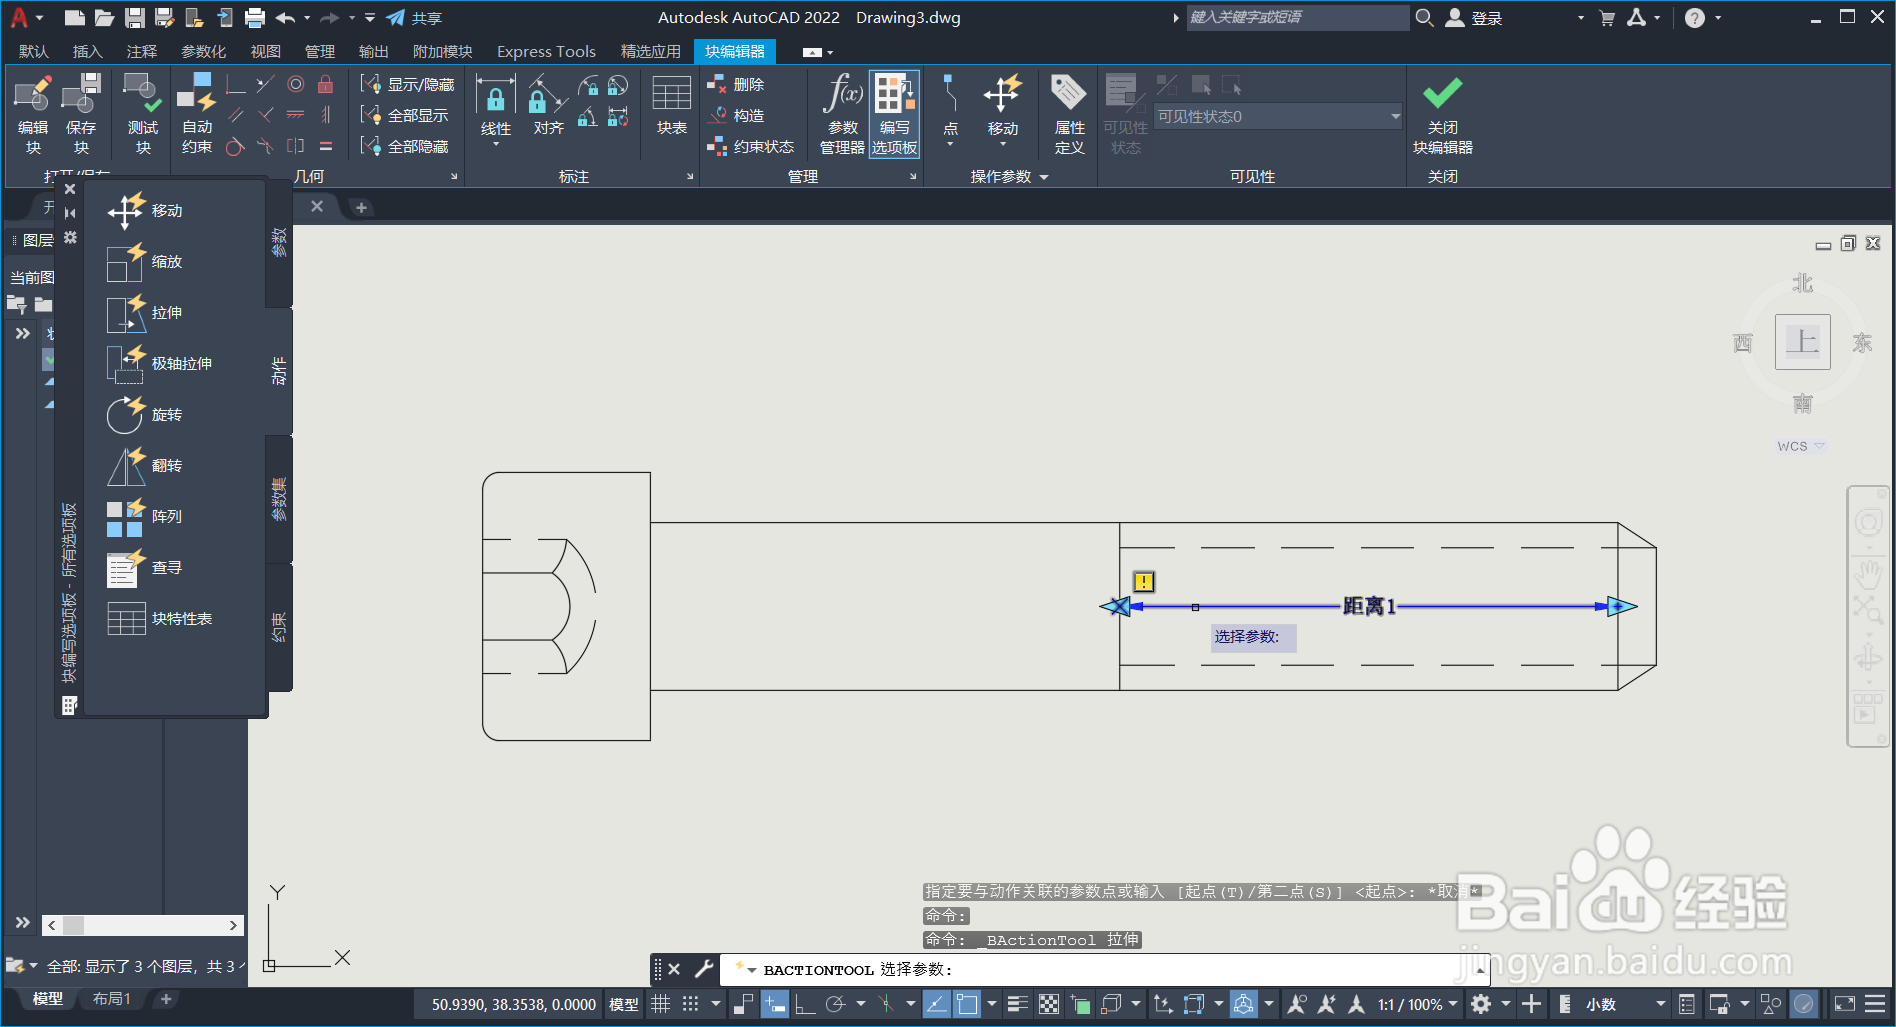Select the 移动 (Move) action in palette

click(x=146, y=211)
